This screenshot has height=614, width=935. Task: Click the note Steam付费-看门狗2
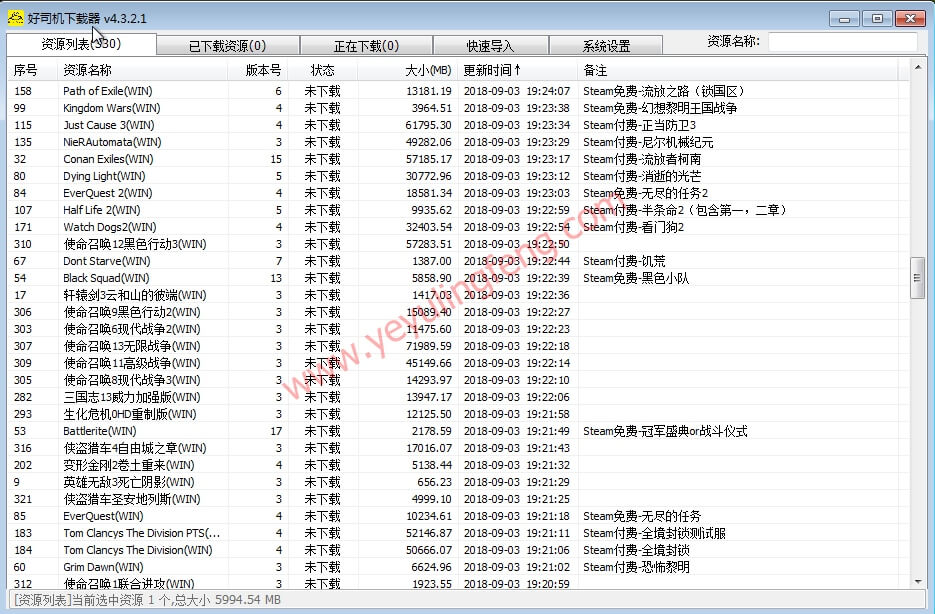pos(633,227)
